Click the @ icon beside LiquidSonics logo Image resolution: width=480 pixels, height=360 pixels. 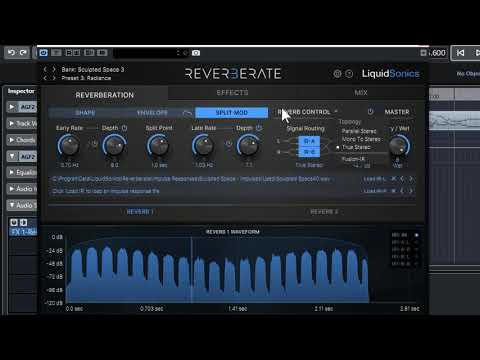tap(337, 74)
